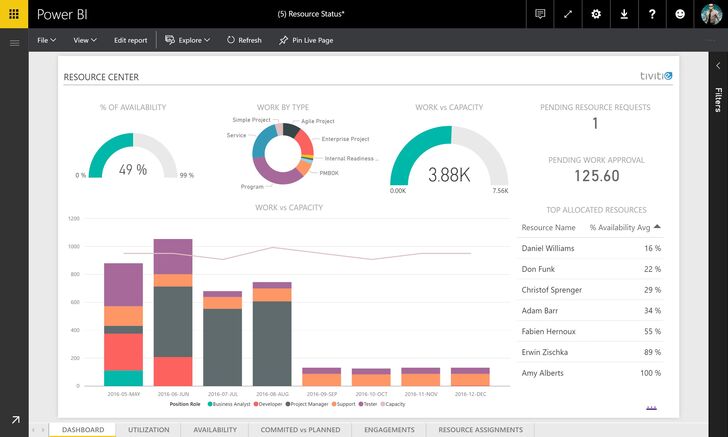Screen dimensions: 728x437
Task: Switch to the Utilization tab
Action: click(149, 430)
